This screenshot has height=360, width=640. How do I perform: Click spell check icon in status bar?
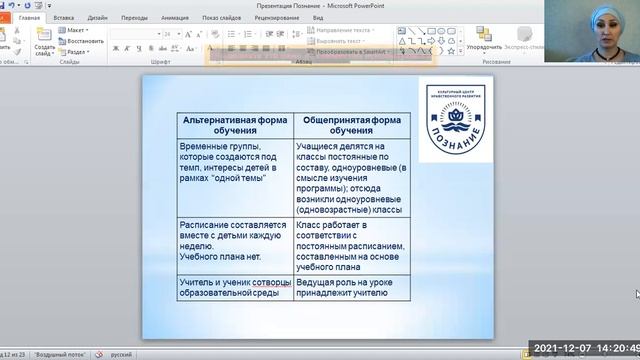pos(99,355)
